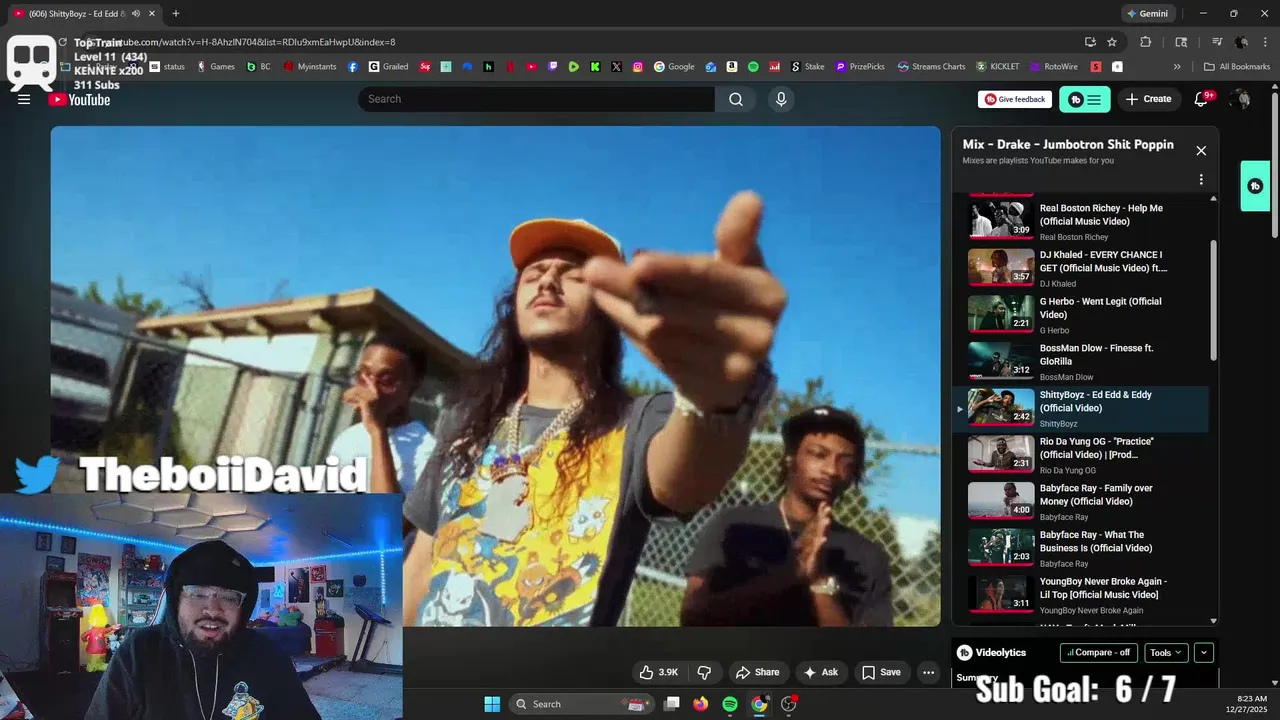
Task: Open the YouTube hamburger guide menu
Action: pyautogui.click(x=24, y=99)
